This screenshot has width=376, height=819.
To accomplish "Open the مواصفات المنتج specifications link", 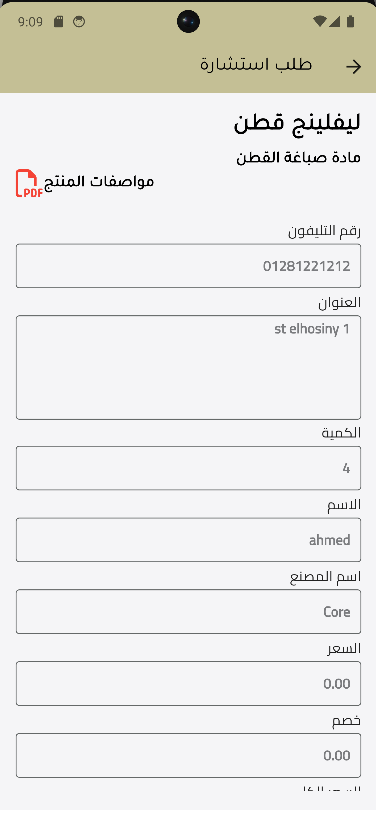I will coord(99,181).
